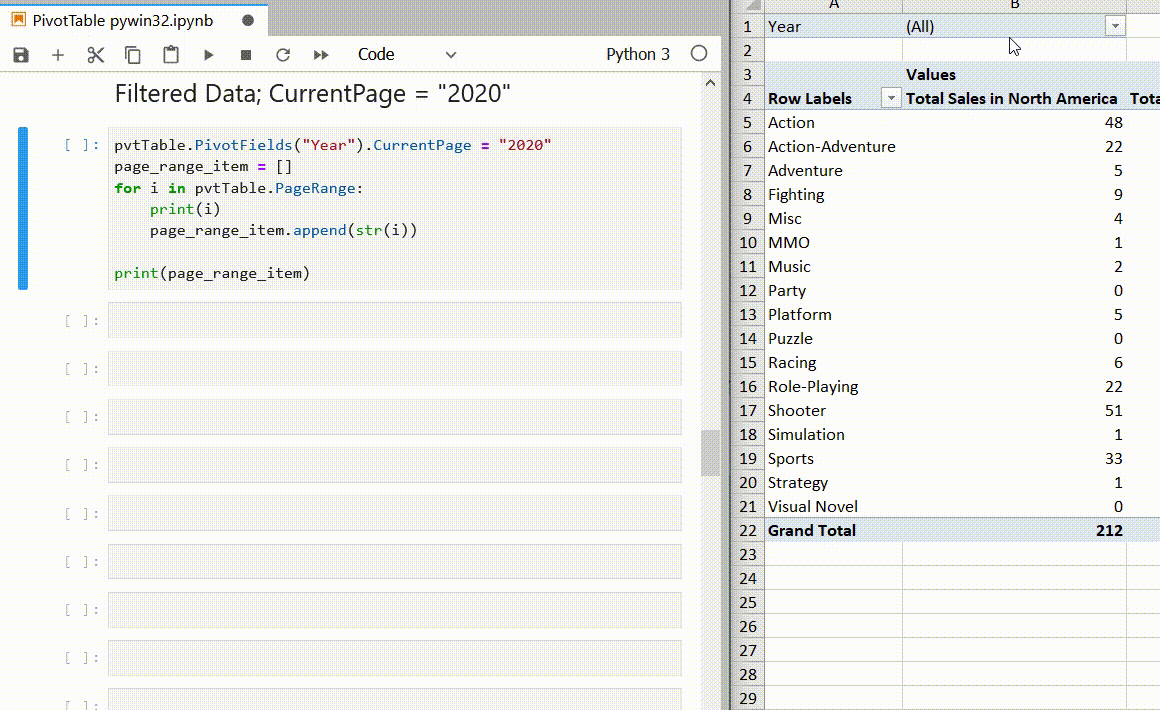Restart the kernel
The width and height of the screenshot is (1160, 710).
coord(283,55)
